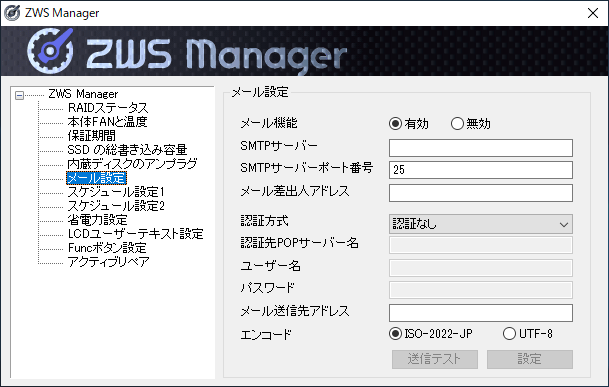The image size is (609, 387).
Task: Open スケジュール設定1 in the tree
Action: (x=116, y=192)
